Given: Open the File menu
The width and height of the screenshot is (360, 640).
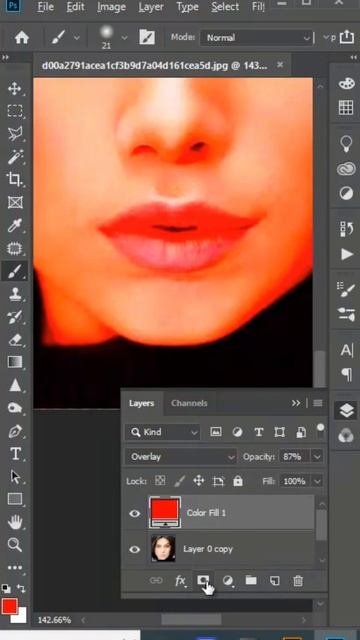Looking at the screenshot, I should 45,7.
